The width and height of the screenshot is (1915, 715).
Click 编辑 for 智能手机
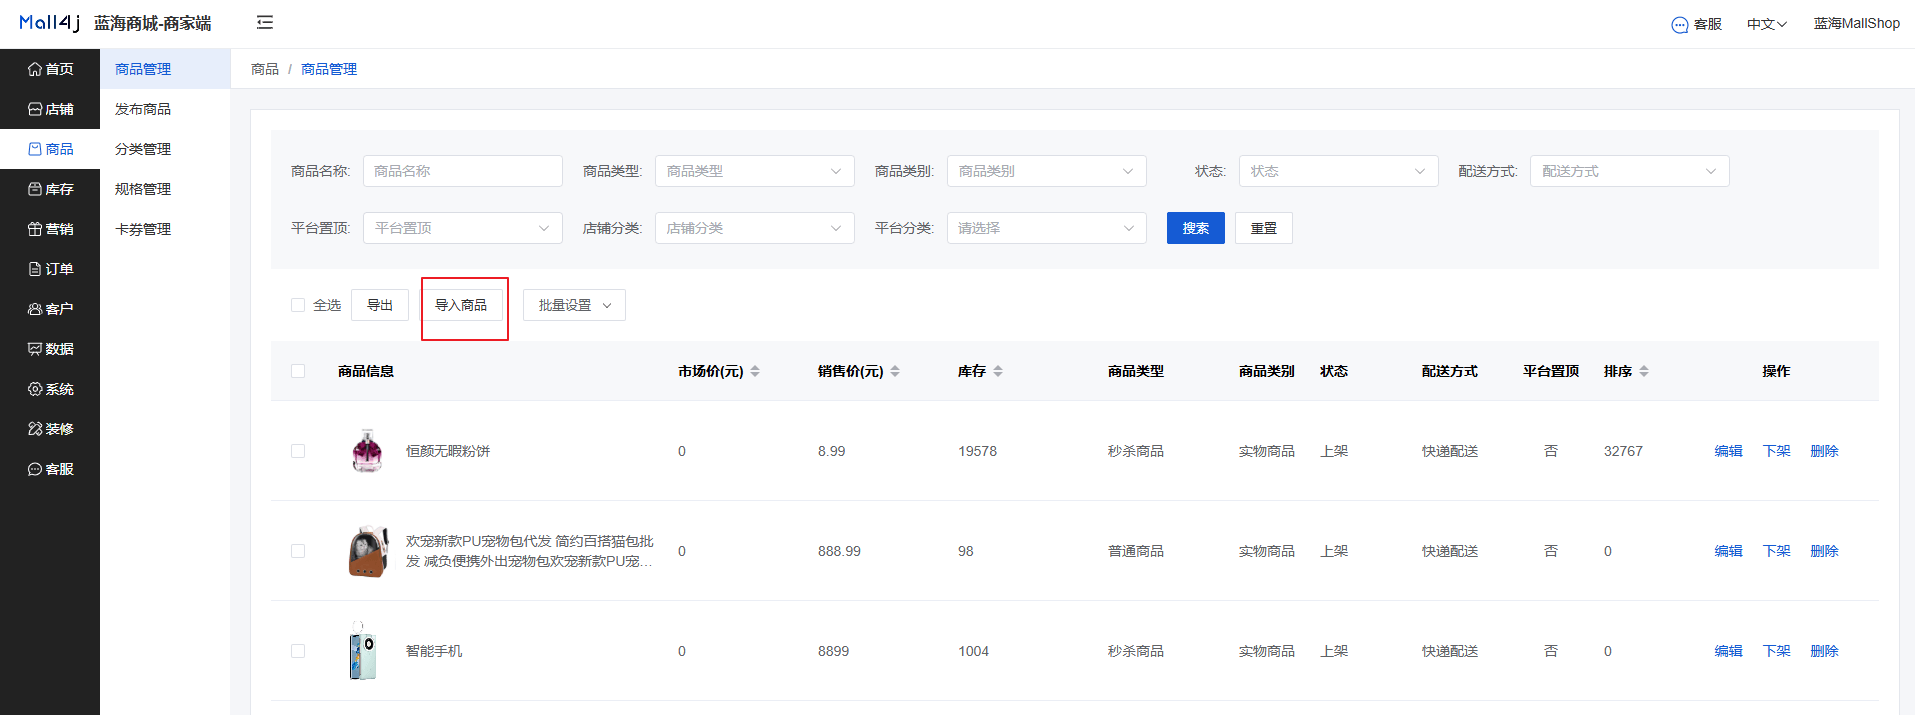click(1729, 651)
